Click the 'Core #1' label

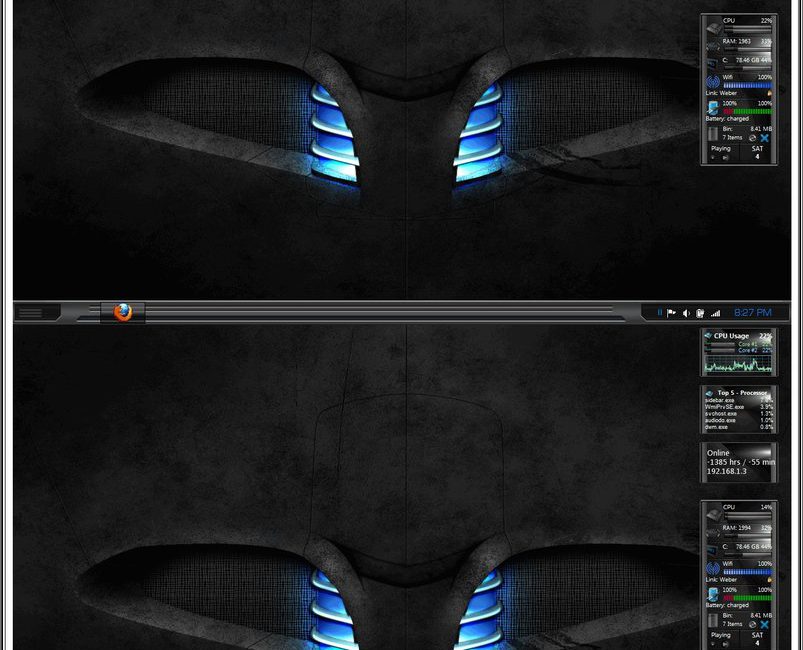pos(748,344)
